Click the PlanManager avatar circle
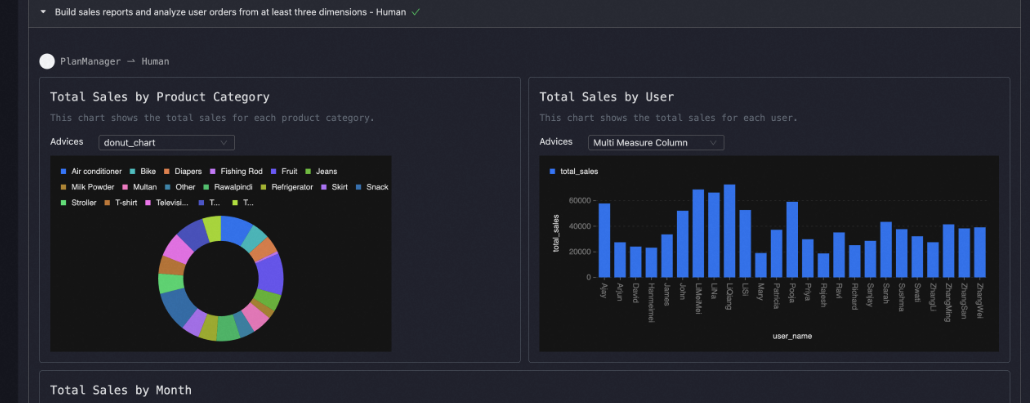 point(47,61)
